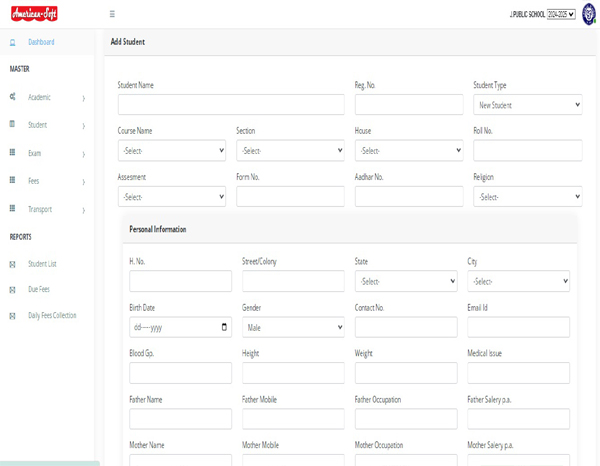Click the Student List report icon
The width and height of the screenshot is (600, 466).
(x=12, y=264)
